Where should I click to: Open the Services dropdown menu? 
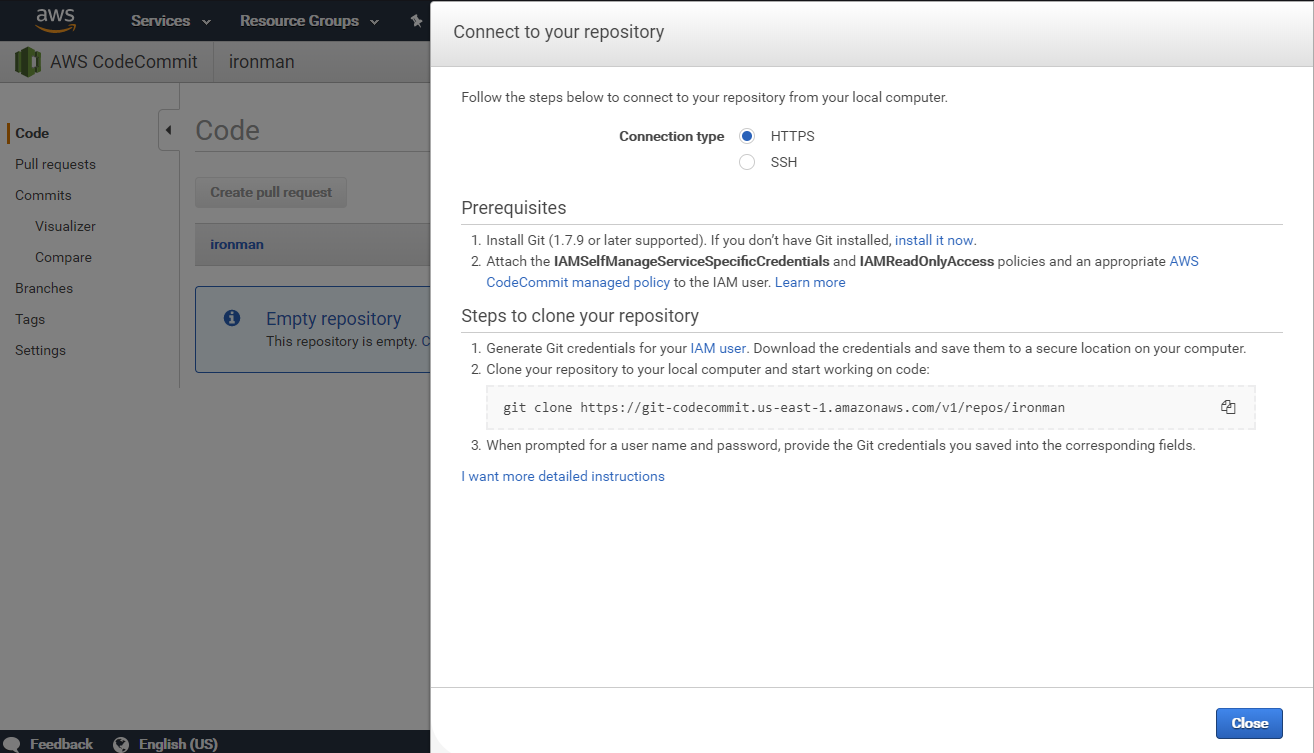(170, 21)
